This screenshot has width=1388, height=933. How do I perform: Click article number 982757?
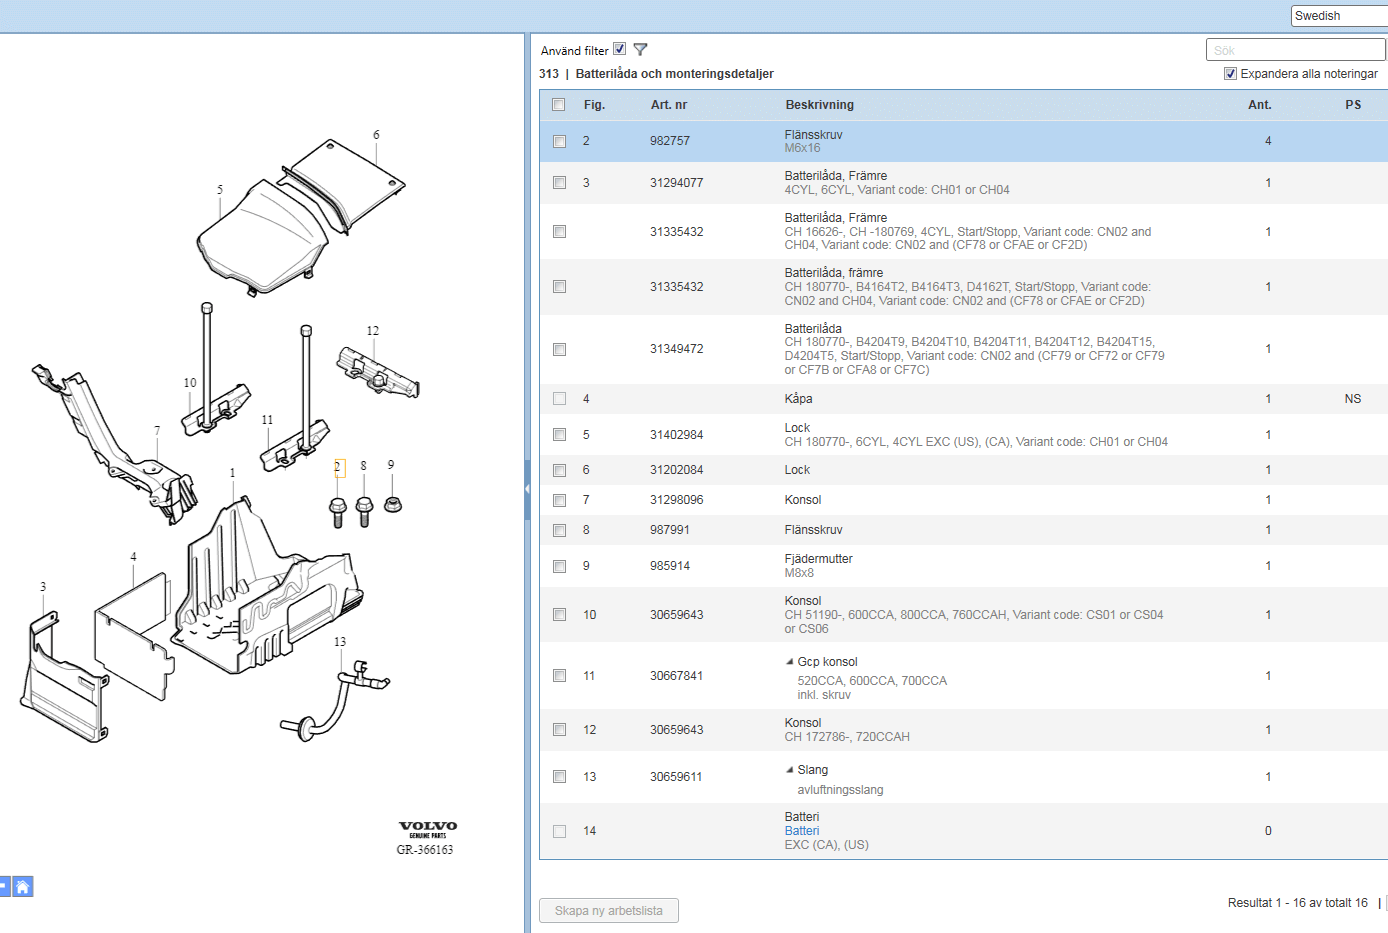[x=670, y=141]
